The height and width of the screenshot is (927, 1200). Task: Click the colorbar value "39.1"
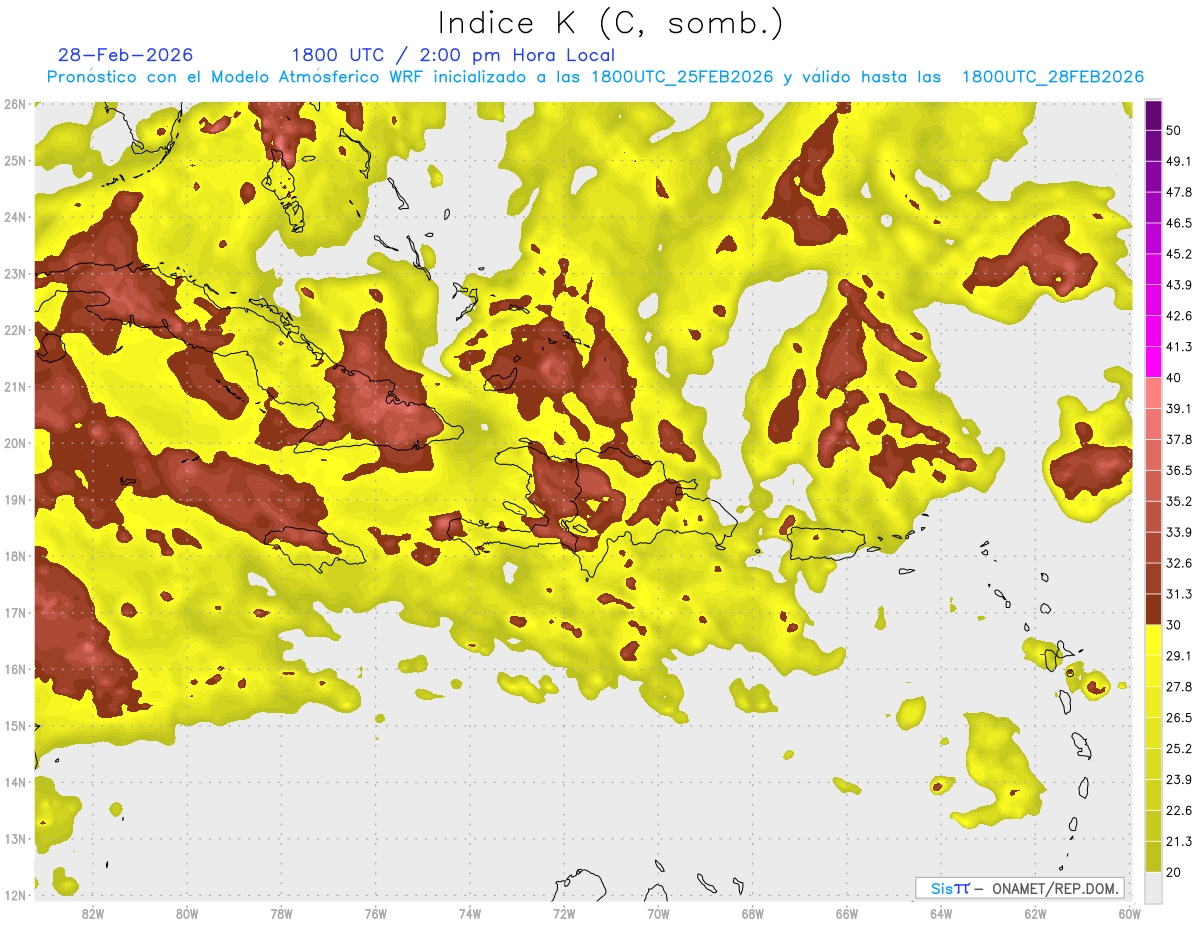point(1179,408)
